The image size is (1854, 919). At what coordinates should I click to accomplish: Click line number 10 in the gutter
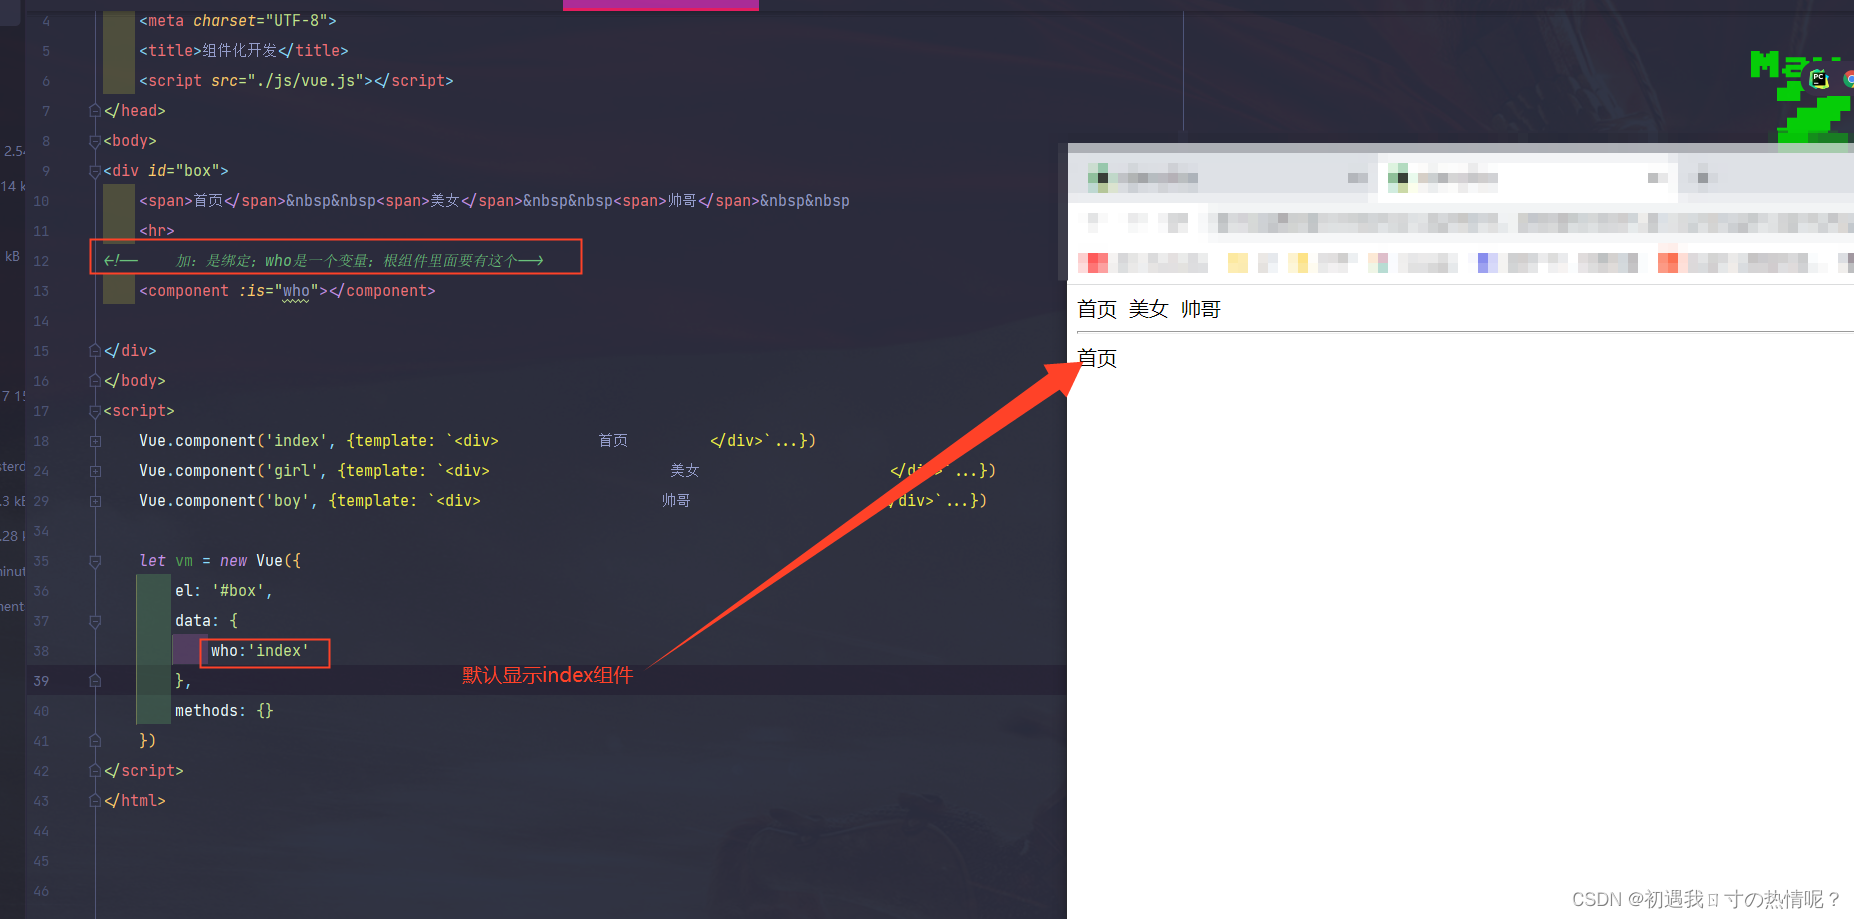[41, 201]
